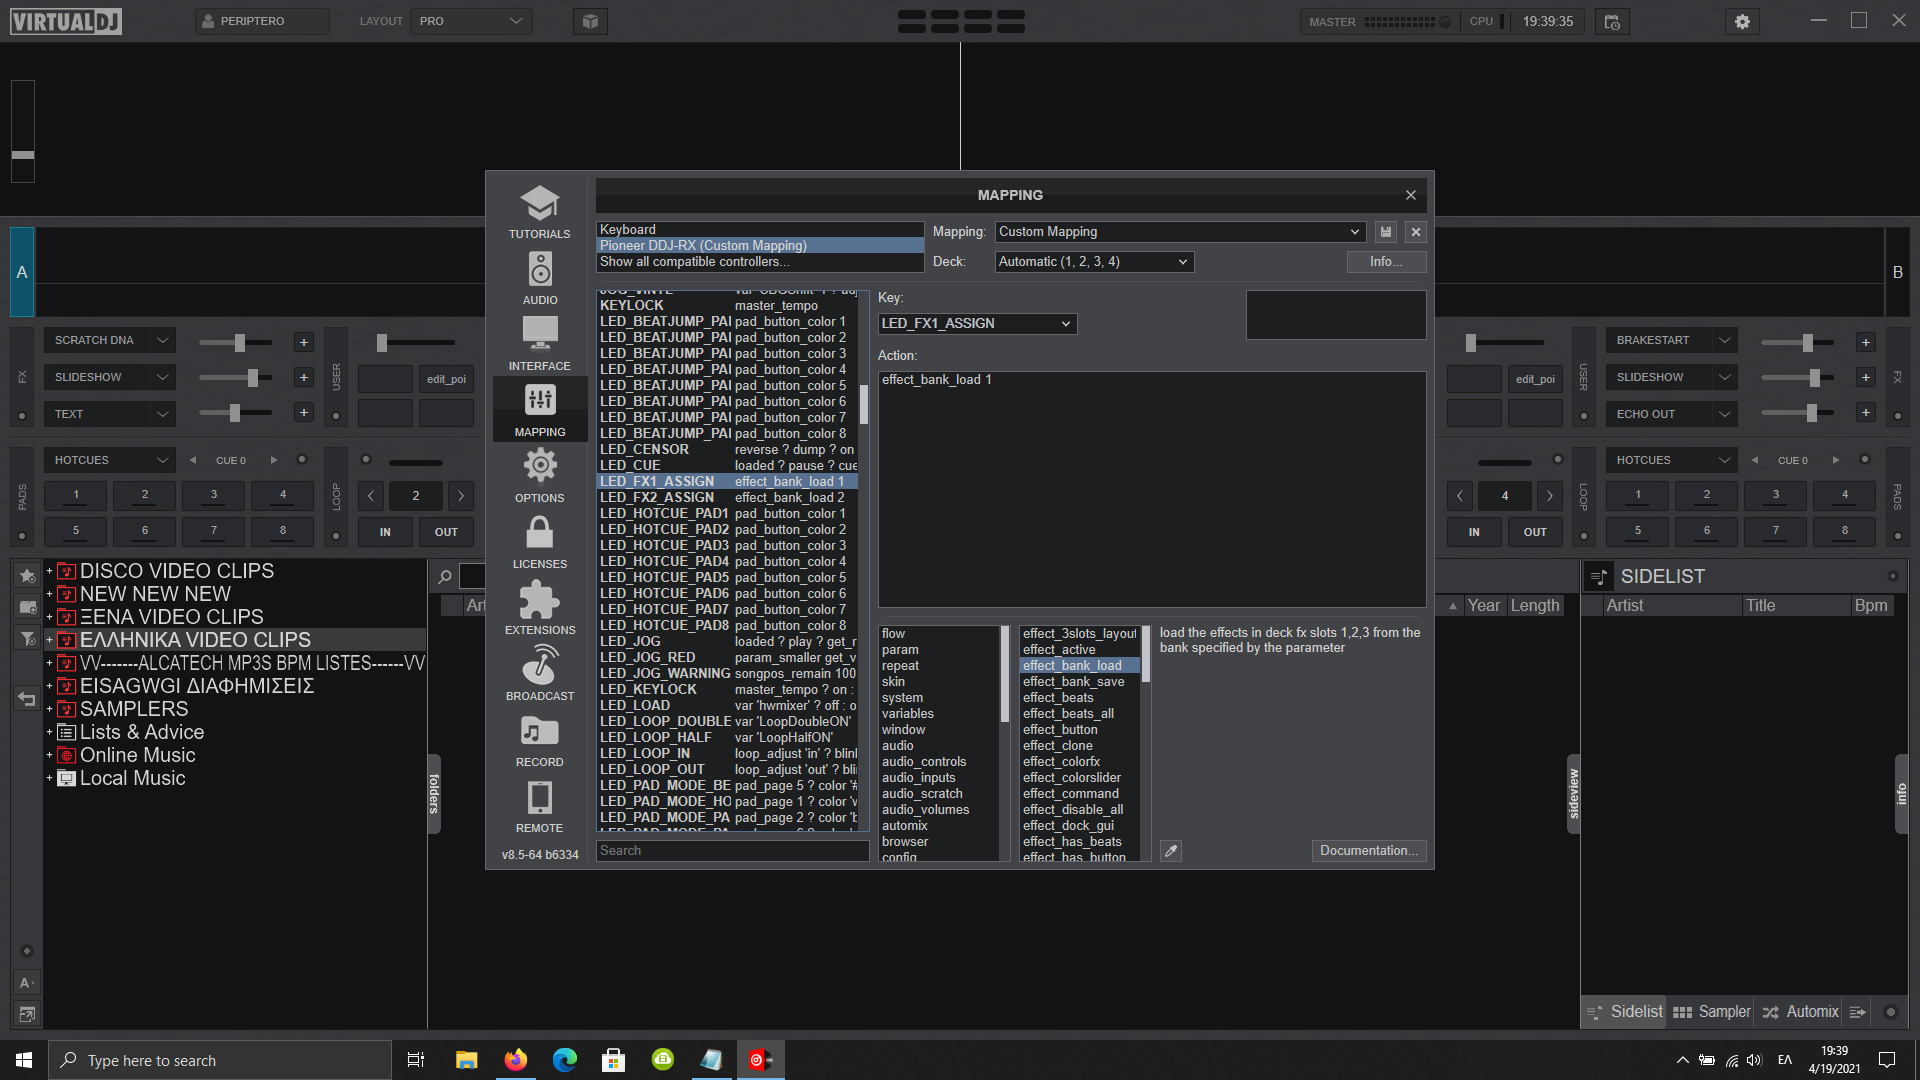Open the main settings gear icon
The height and width of the screenshot is (1080, 1920).
[1742, 21]
